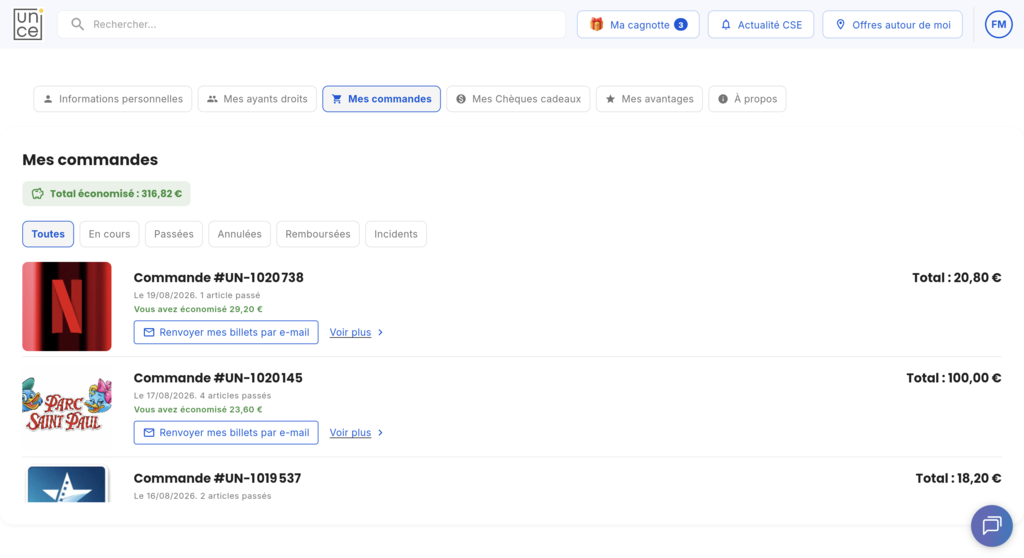Click Commande #UN-1020145 title
The height and width of the screenshot is (558, 1024).
pyautogui.click(x=218, y=378)
